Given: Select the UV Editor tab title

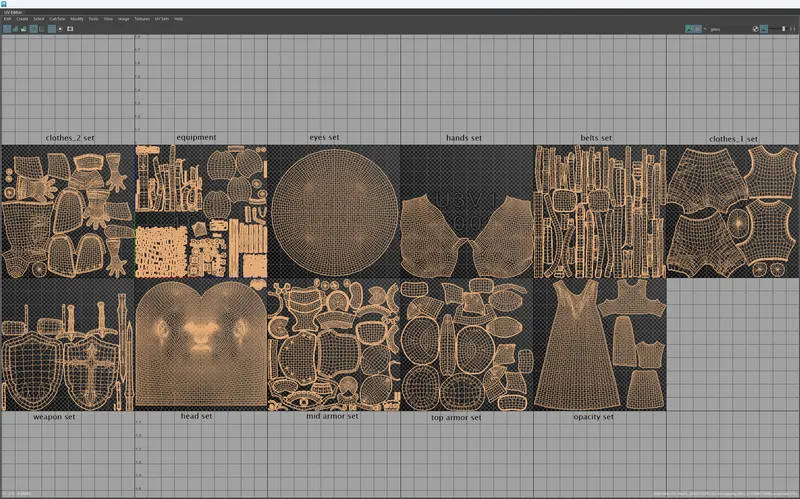Looking at the screenshot, I should pyautogui.click(x=13, y=12).
